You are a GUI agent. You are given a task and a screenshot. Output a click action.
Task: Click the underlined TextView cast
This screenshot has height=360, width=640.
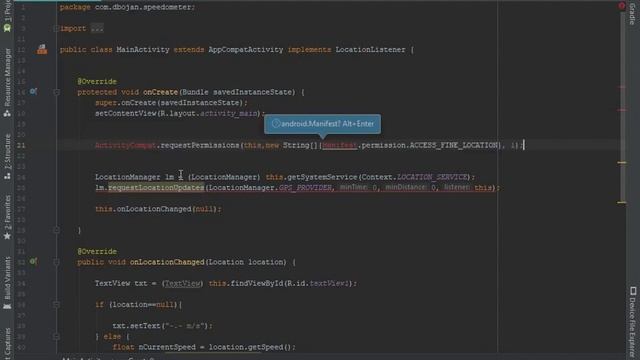click(182, 283)
